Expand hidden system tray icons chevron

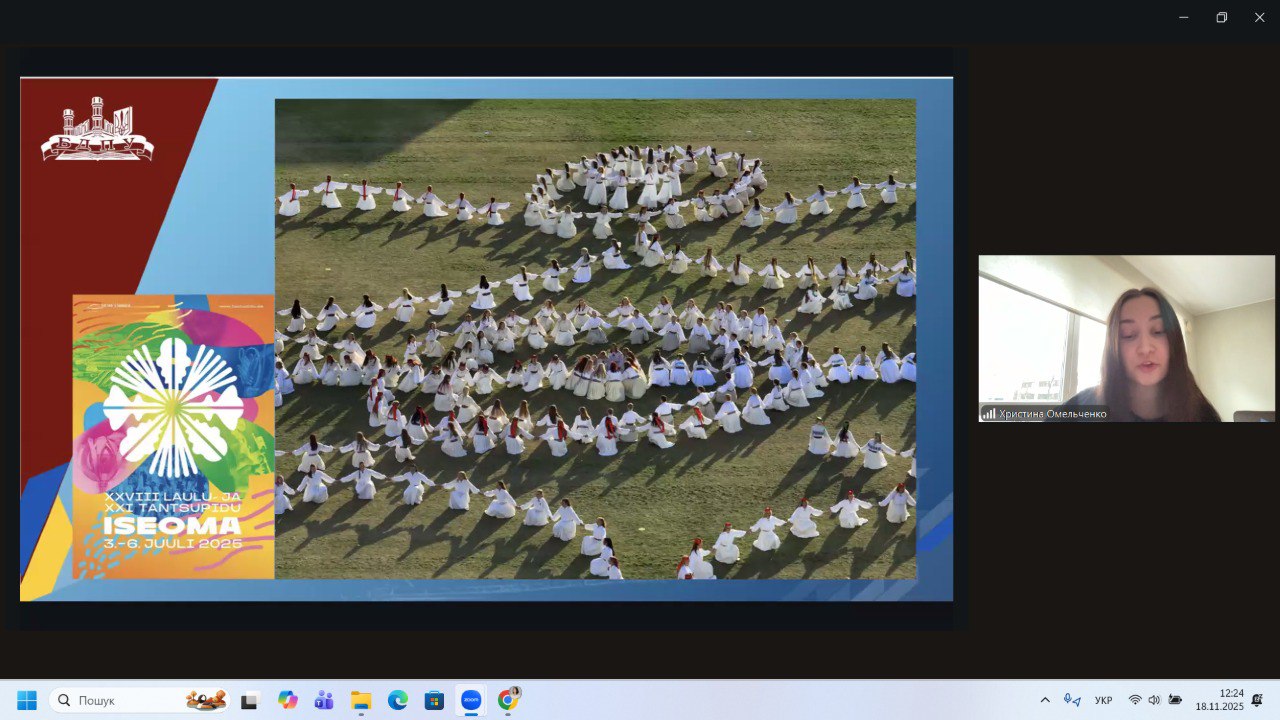point(1045,700)
